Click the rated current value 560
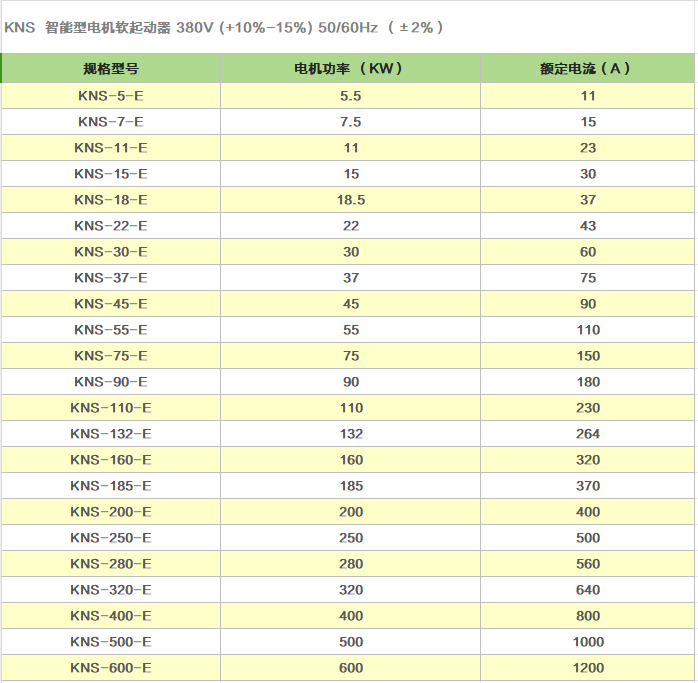This screenshot has height=683, width=698. (x=588, y=564)
